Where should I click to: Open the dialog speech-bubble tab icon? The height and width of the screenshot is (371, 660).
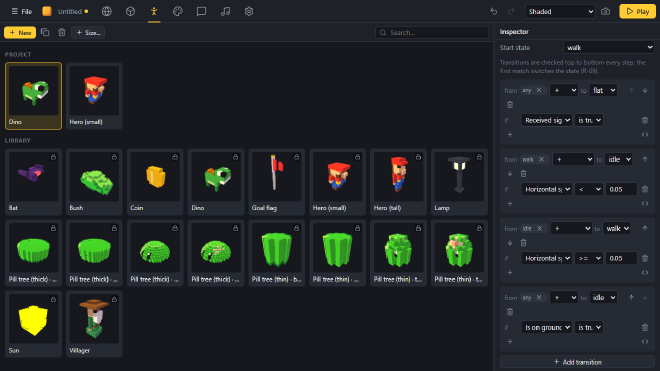[x=201, y=11]
